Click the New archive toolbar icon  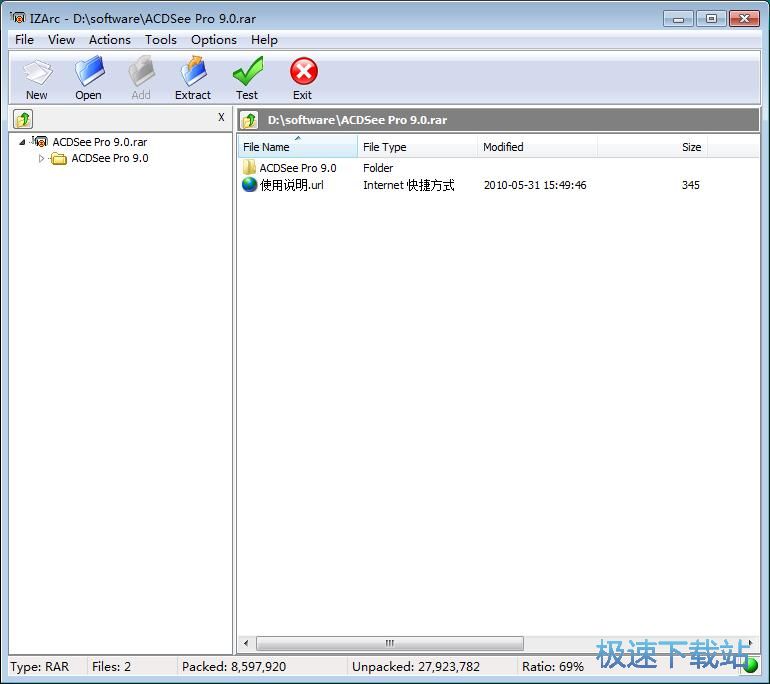pos(37,77)
